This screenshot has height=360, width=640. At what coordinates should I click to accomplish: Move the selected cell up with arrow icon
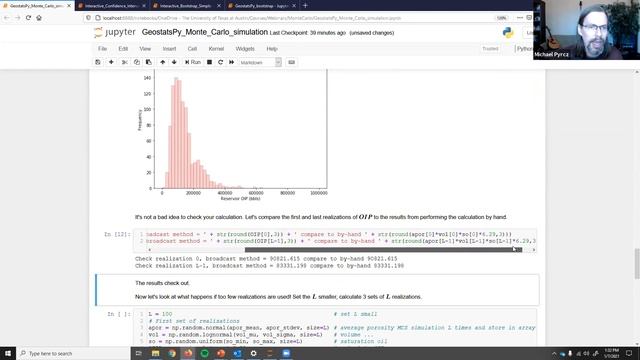coord(162,62)
